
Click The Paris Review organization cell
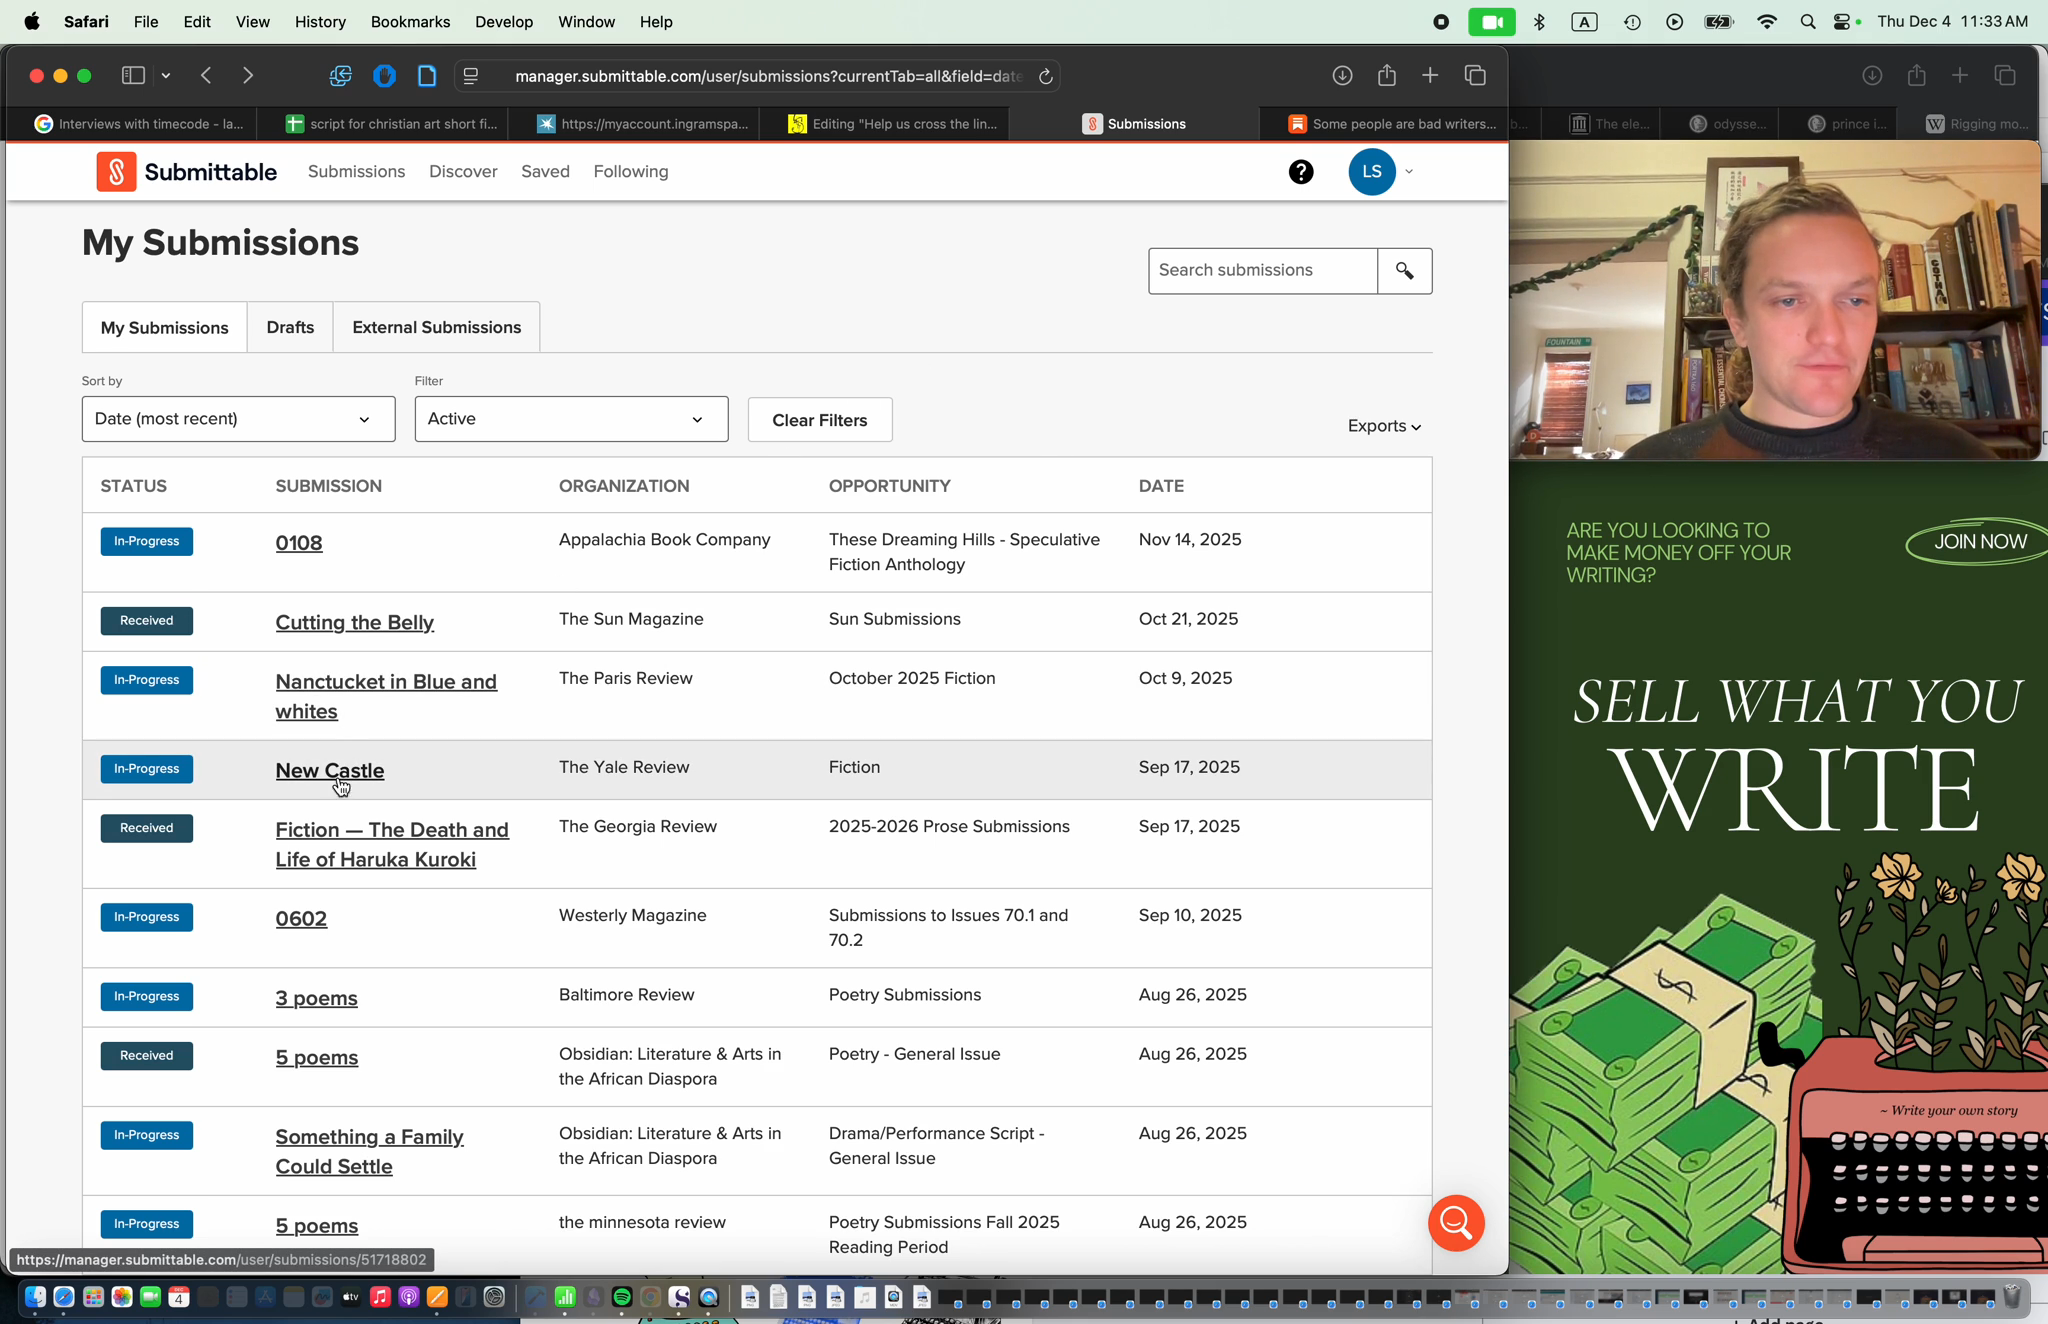(x=625, y=678)
